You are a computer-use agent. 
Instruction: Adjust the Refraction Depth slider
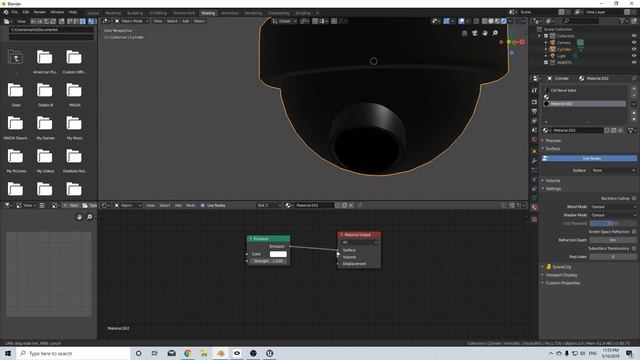613,240
